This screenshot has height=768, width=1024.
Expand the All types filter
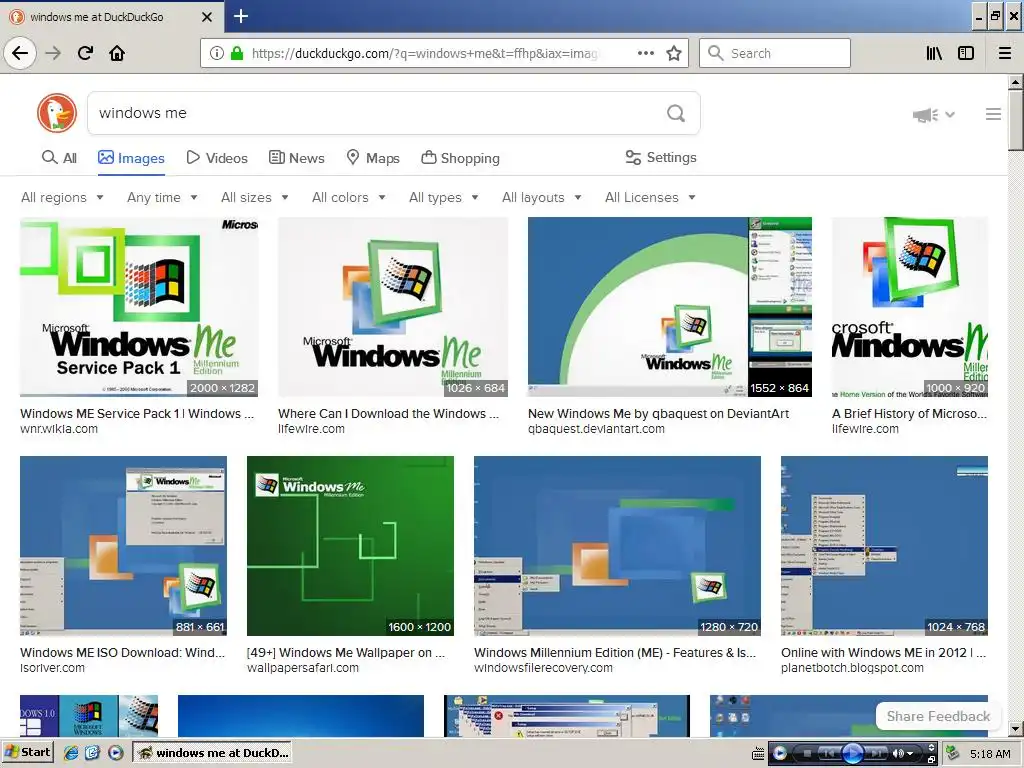click(443, 197)
